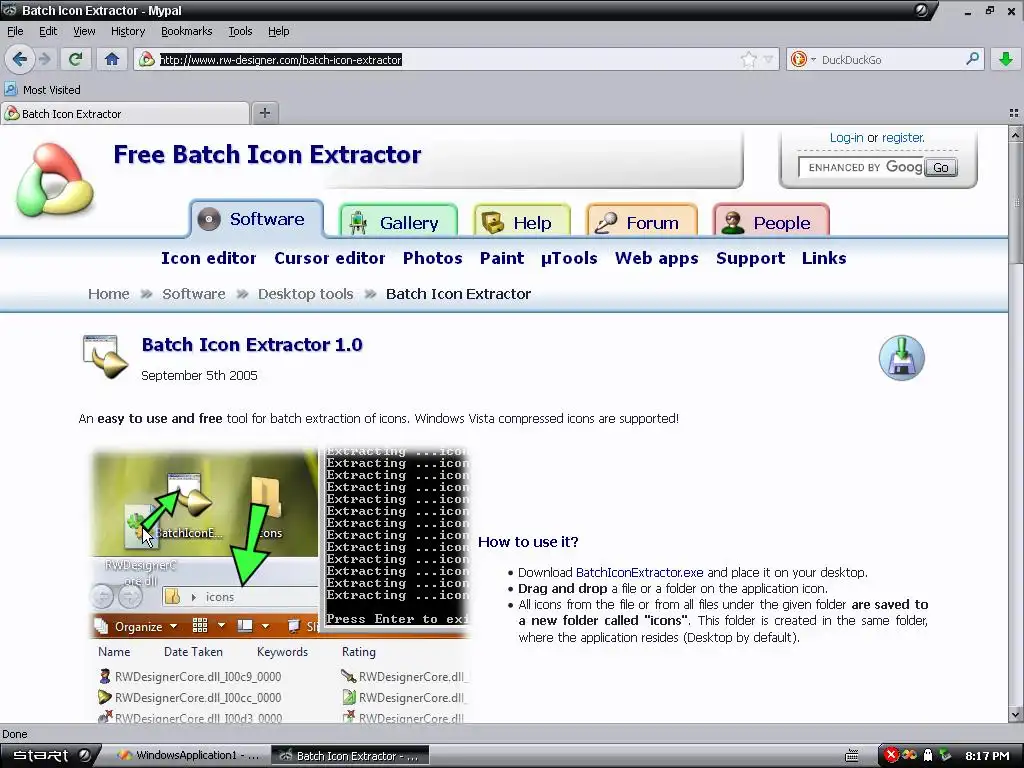Open the History menu
The height and width of the screenshot is (768, 1024).
[x=127, y=31]
